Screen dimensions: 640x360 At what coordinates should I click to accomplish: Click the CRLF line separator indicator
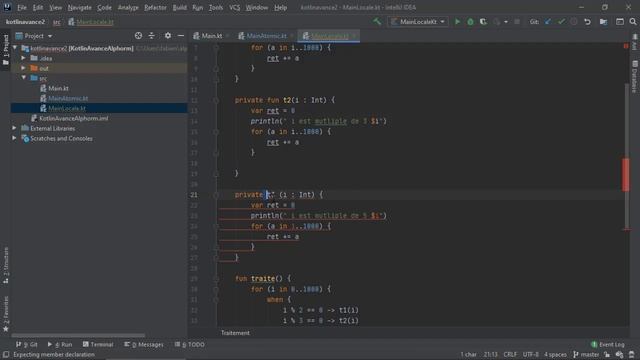(510, 355)
